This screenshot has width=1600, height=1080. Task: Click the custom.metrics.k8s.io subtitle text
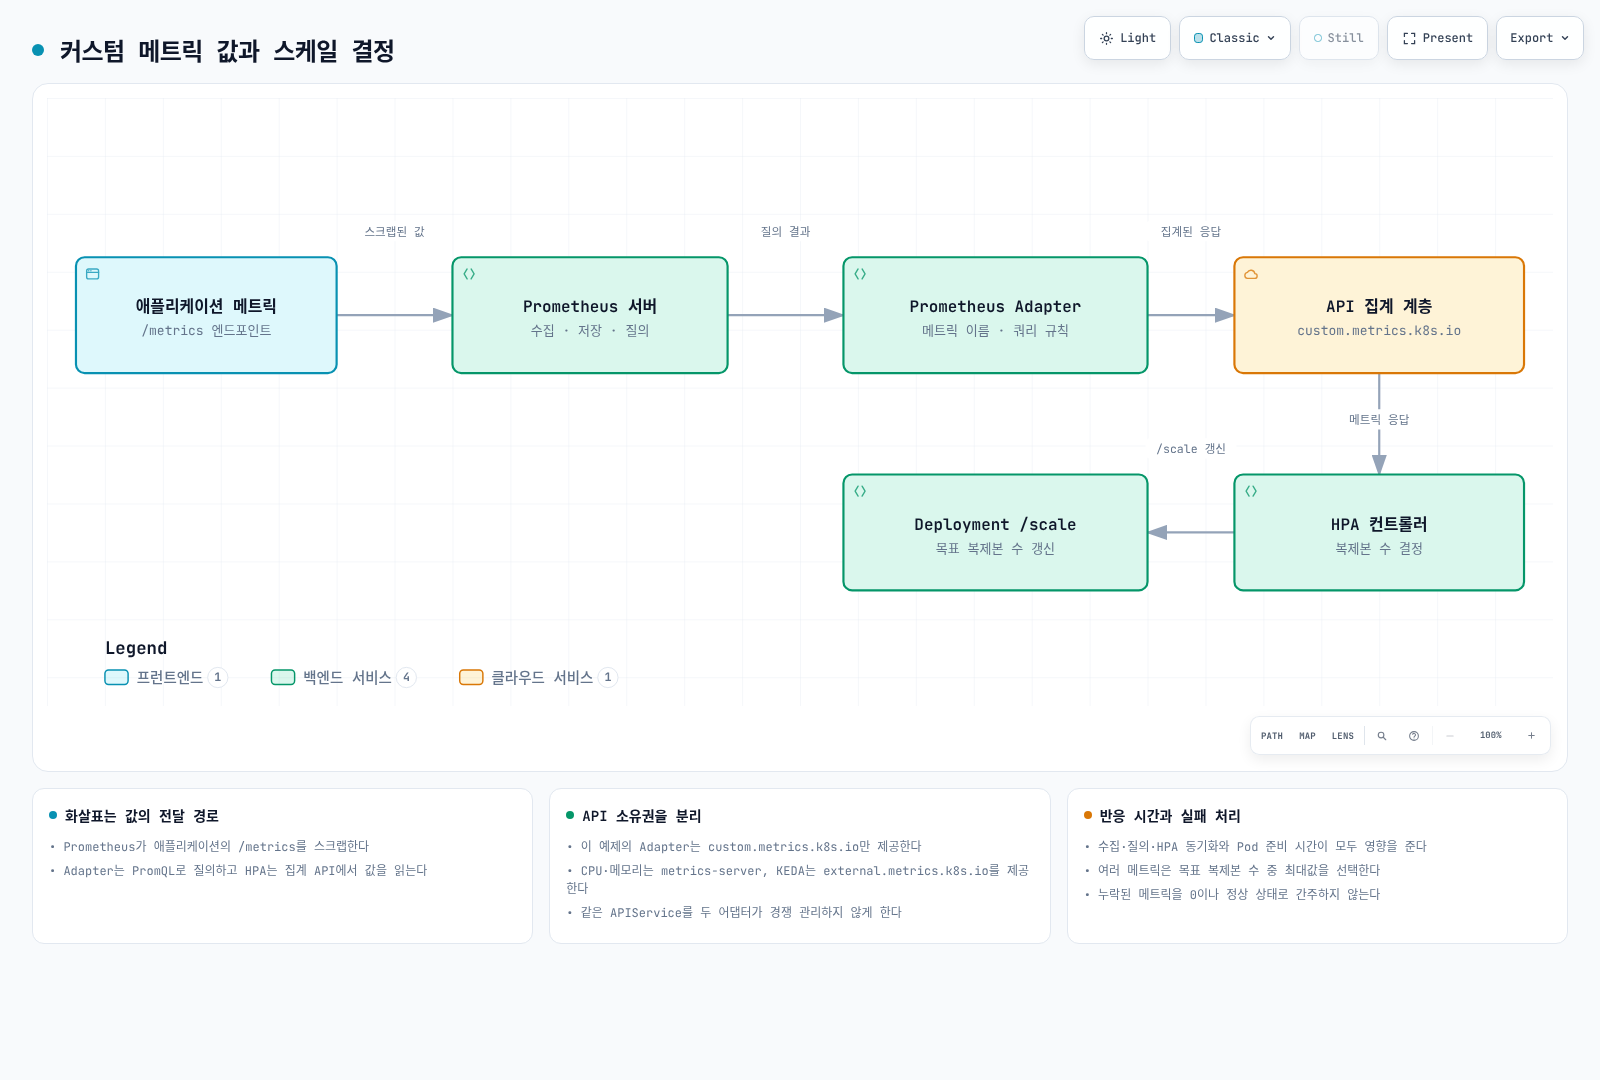1379,331
